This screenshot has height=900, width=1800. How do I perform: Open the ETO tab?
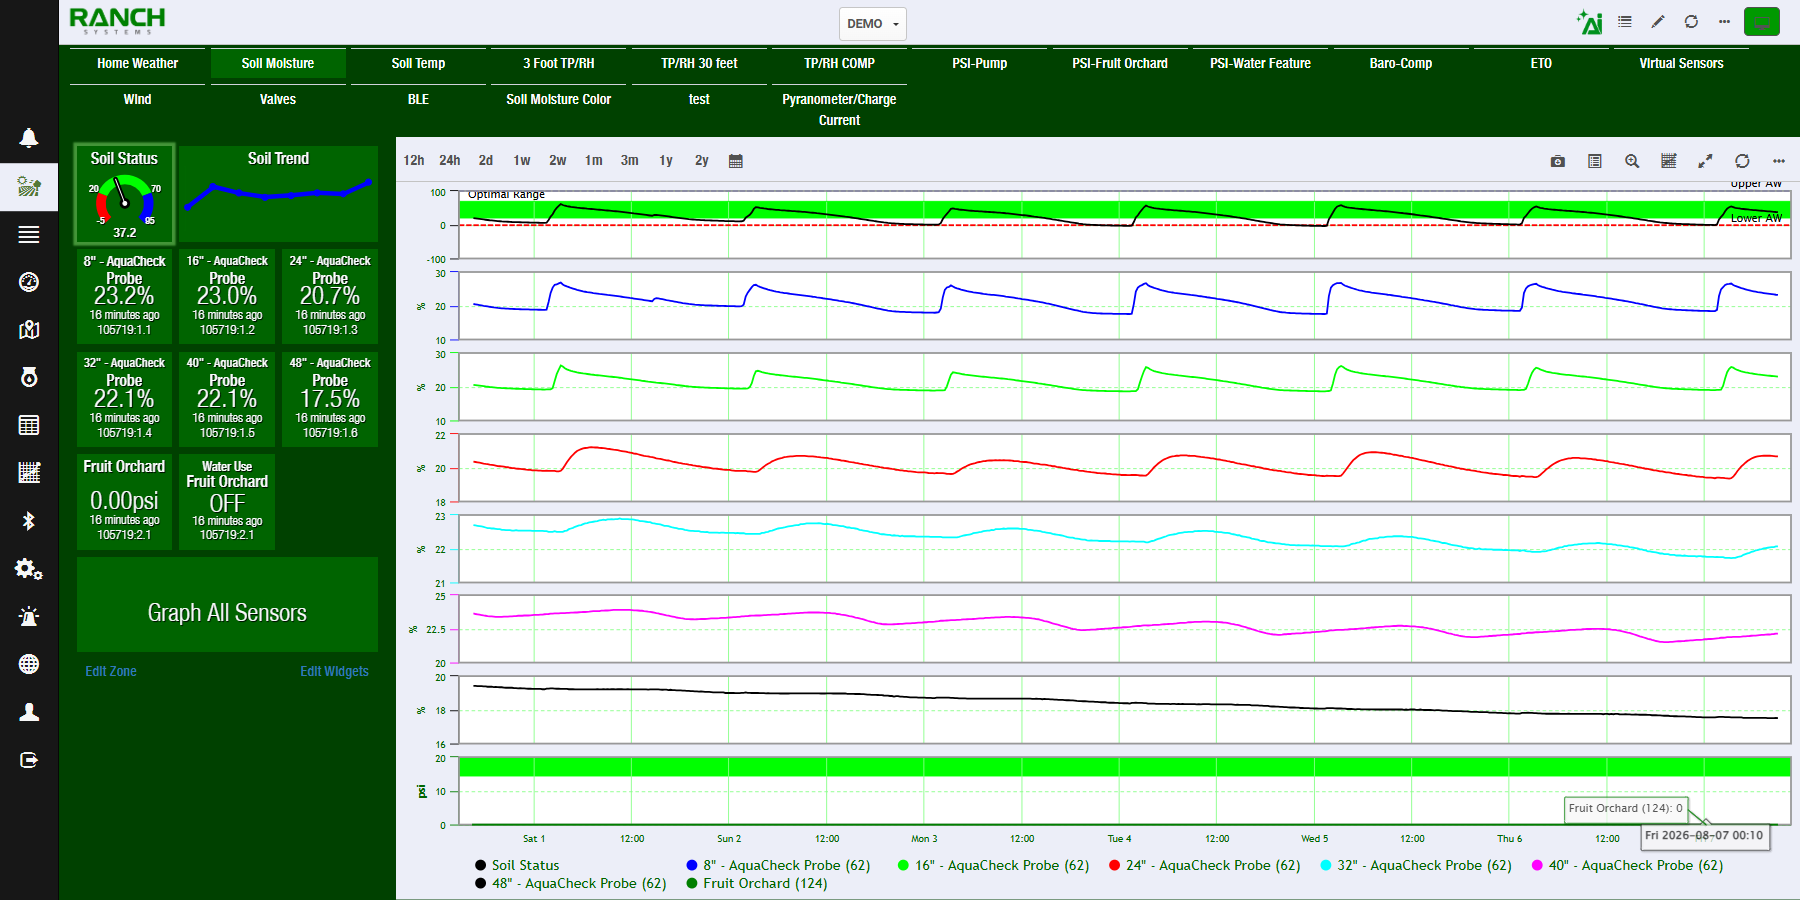click(1541, 63)
